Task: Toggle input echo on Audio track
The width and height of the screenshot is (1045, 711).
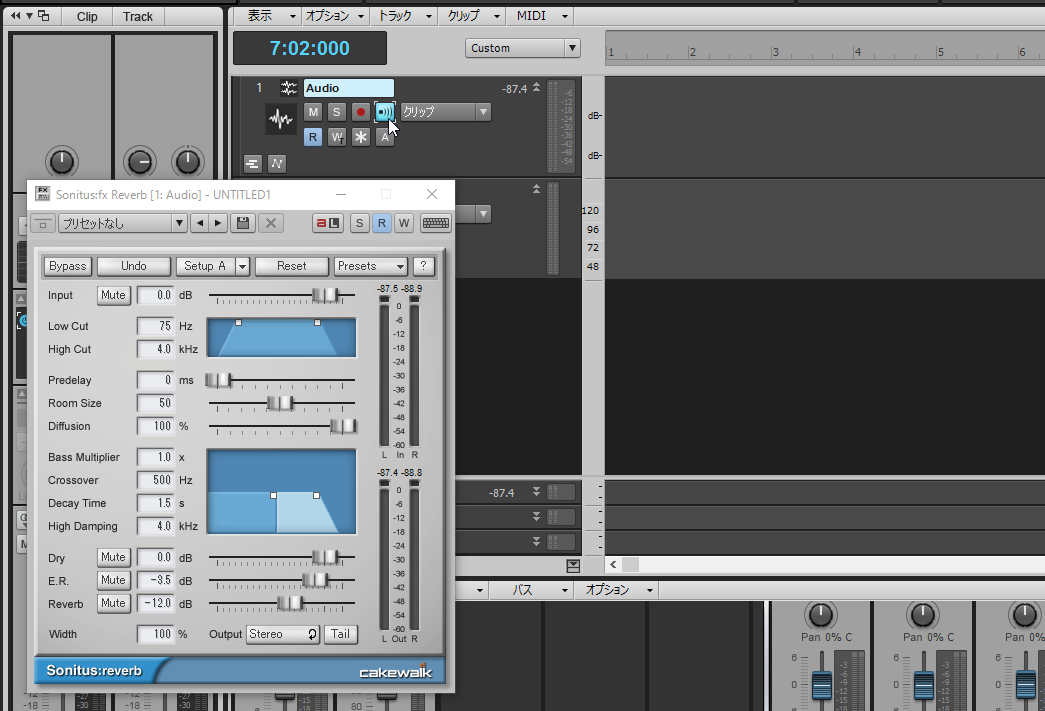Action: (x=385, y=112)
